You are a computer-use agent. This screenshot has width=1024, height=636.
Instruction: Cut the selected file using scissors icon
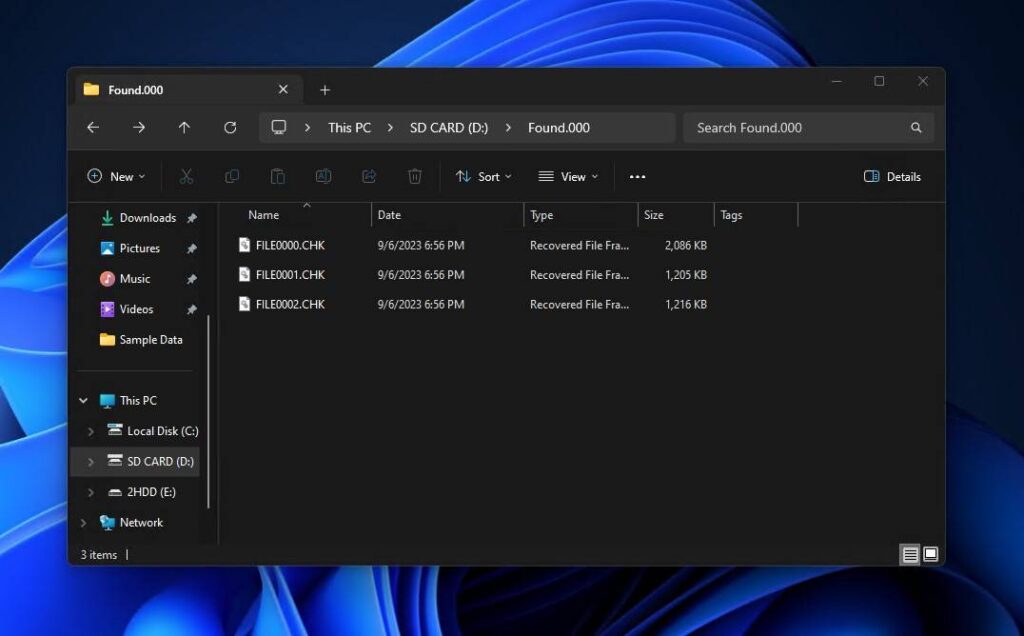pos(186,176)
